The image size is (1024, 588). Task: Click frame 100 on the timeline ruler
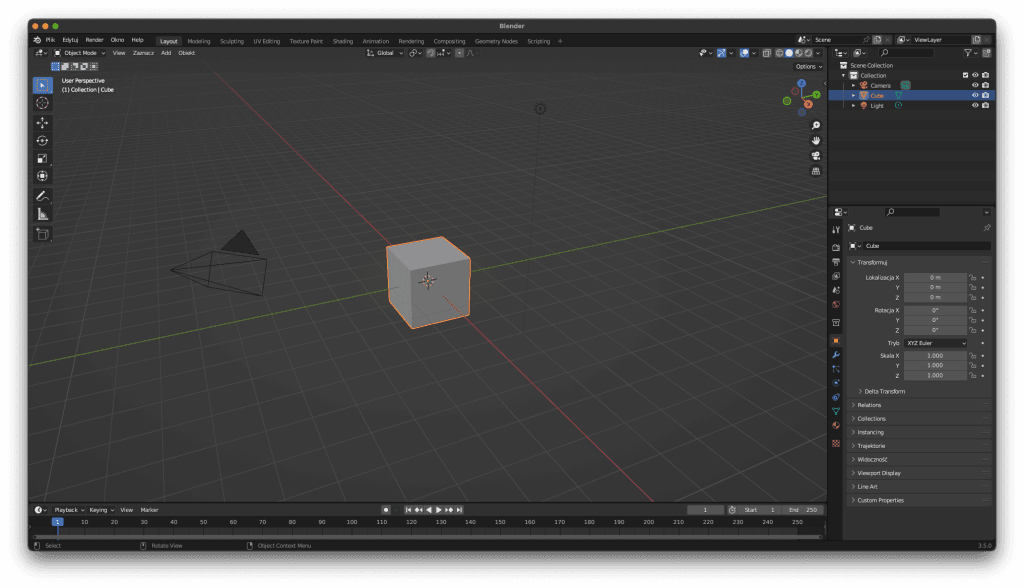351,522
